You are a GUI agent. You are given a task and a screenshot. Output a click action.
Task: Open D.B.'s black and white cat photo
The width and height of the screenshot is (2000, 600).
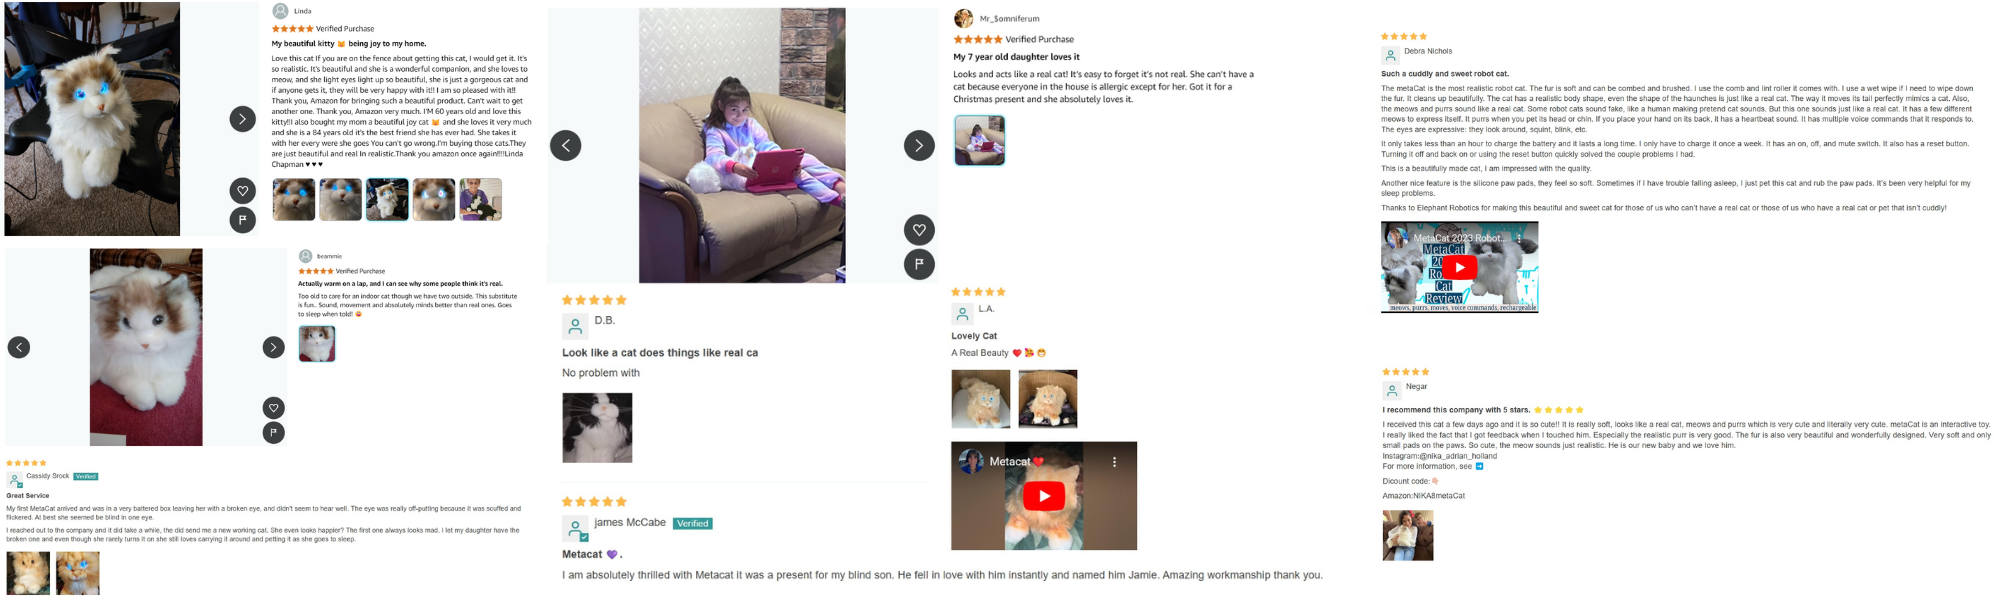click(x=597, y=427)
